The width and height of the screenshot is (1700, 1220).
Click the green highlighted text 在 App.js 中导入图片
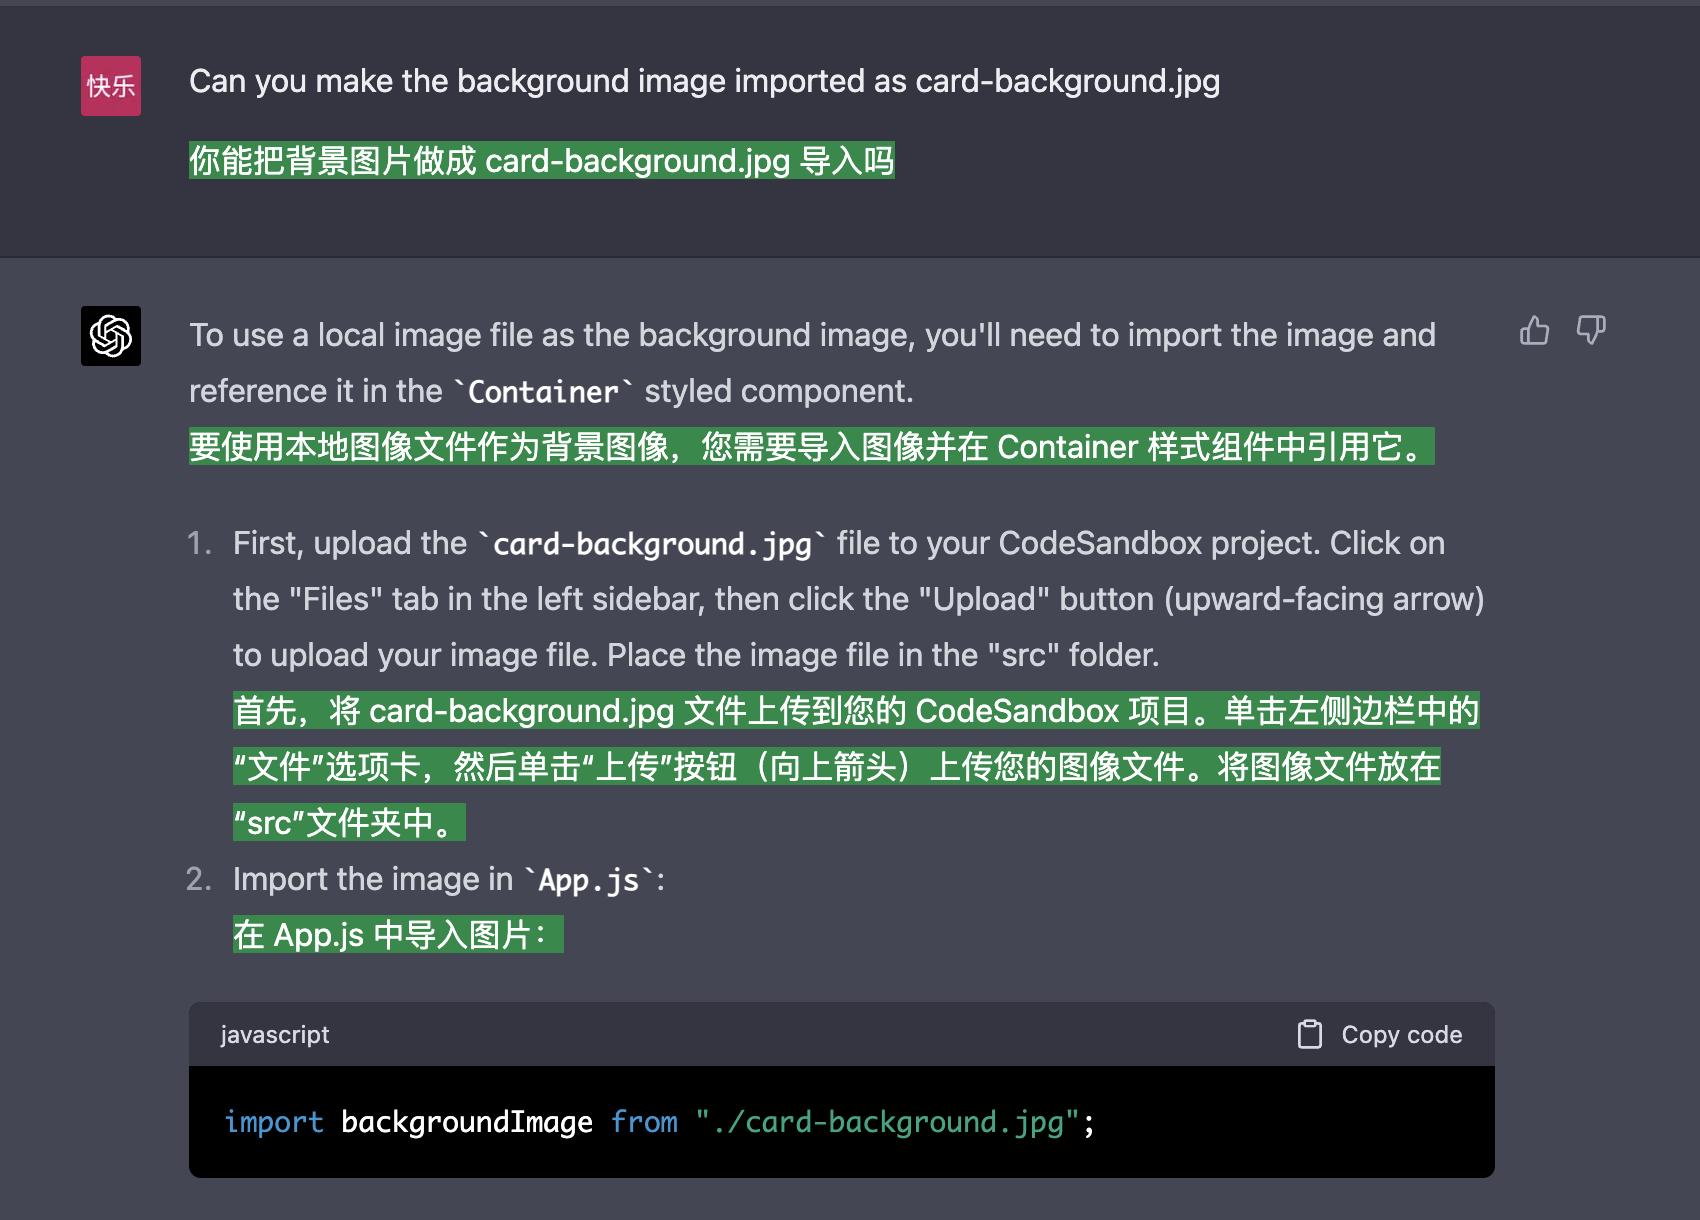pyautogui.click(x=395, y=935)
